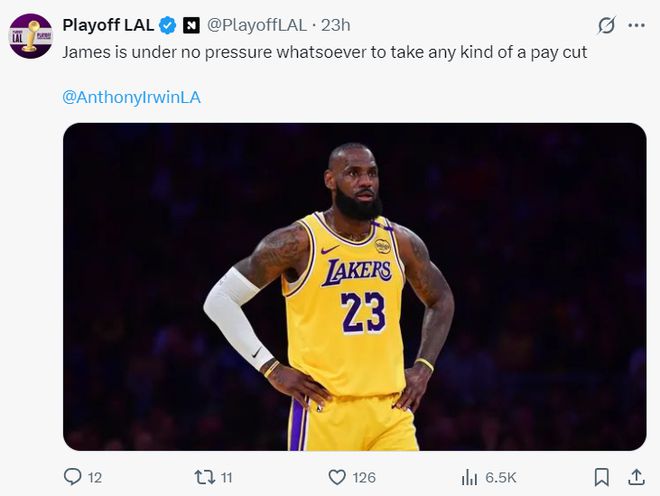Click the Grok explain icon
660x496 pixels.
pos(605,25)
